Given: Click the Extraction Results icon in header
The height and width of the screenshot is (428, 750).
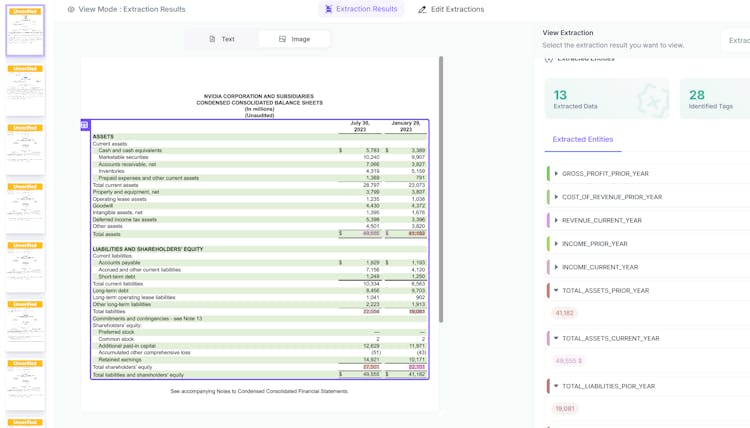Looking at the screenshot, I should click(x=329, y=9).
